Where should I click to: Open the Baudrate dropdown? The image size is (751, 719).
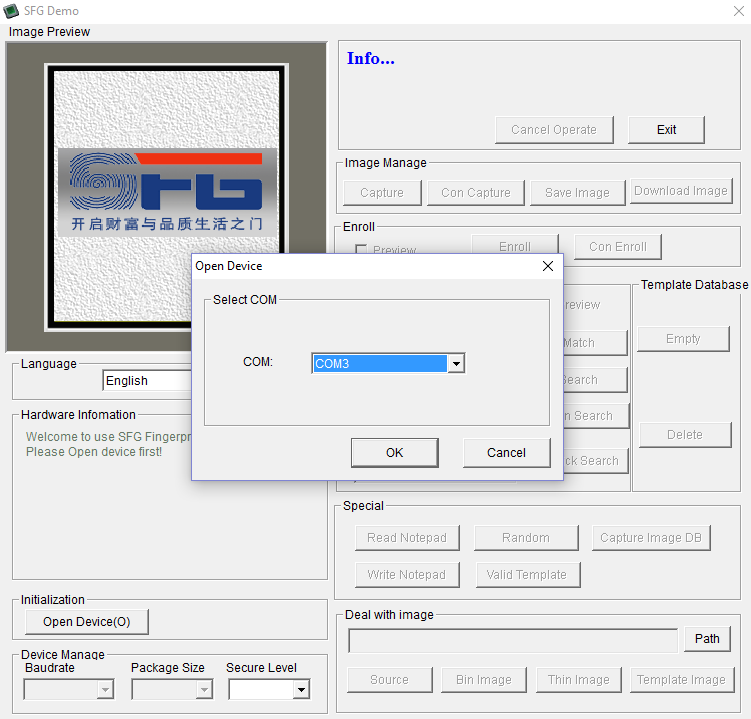click(x=105, y=689)
